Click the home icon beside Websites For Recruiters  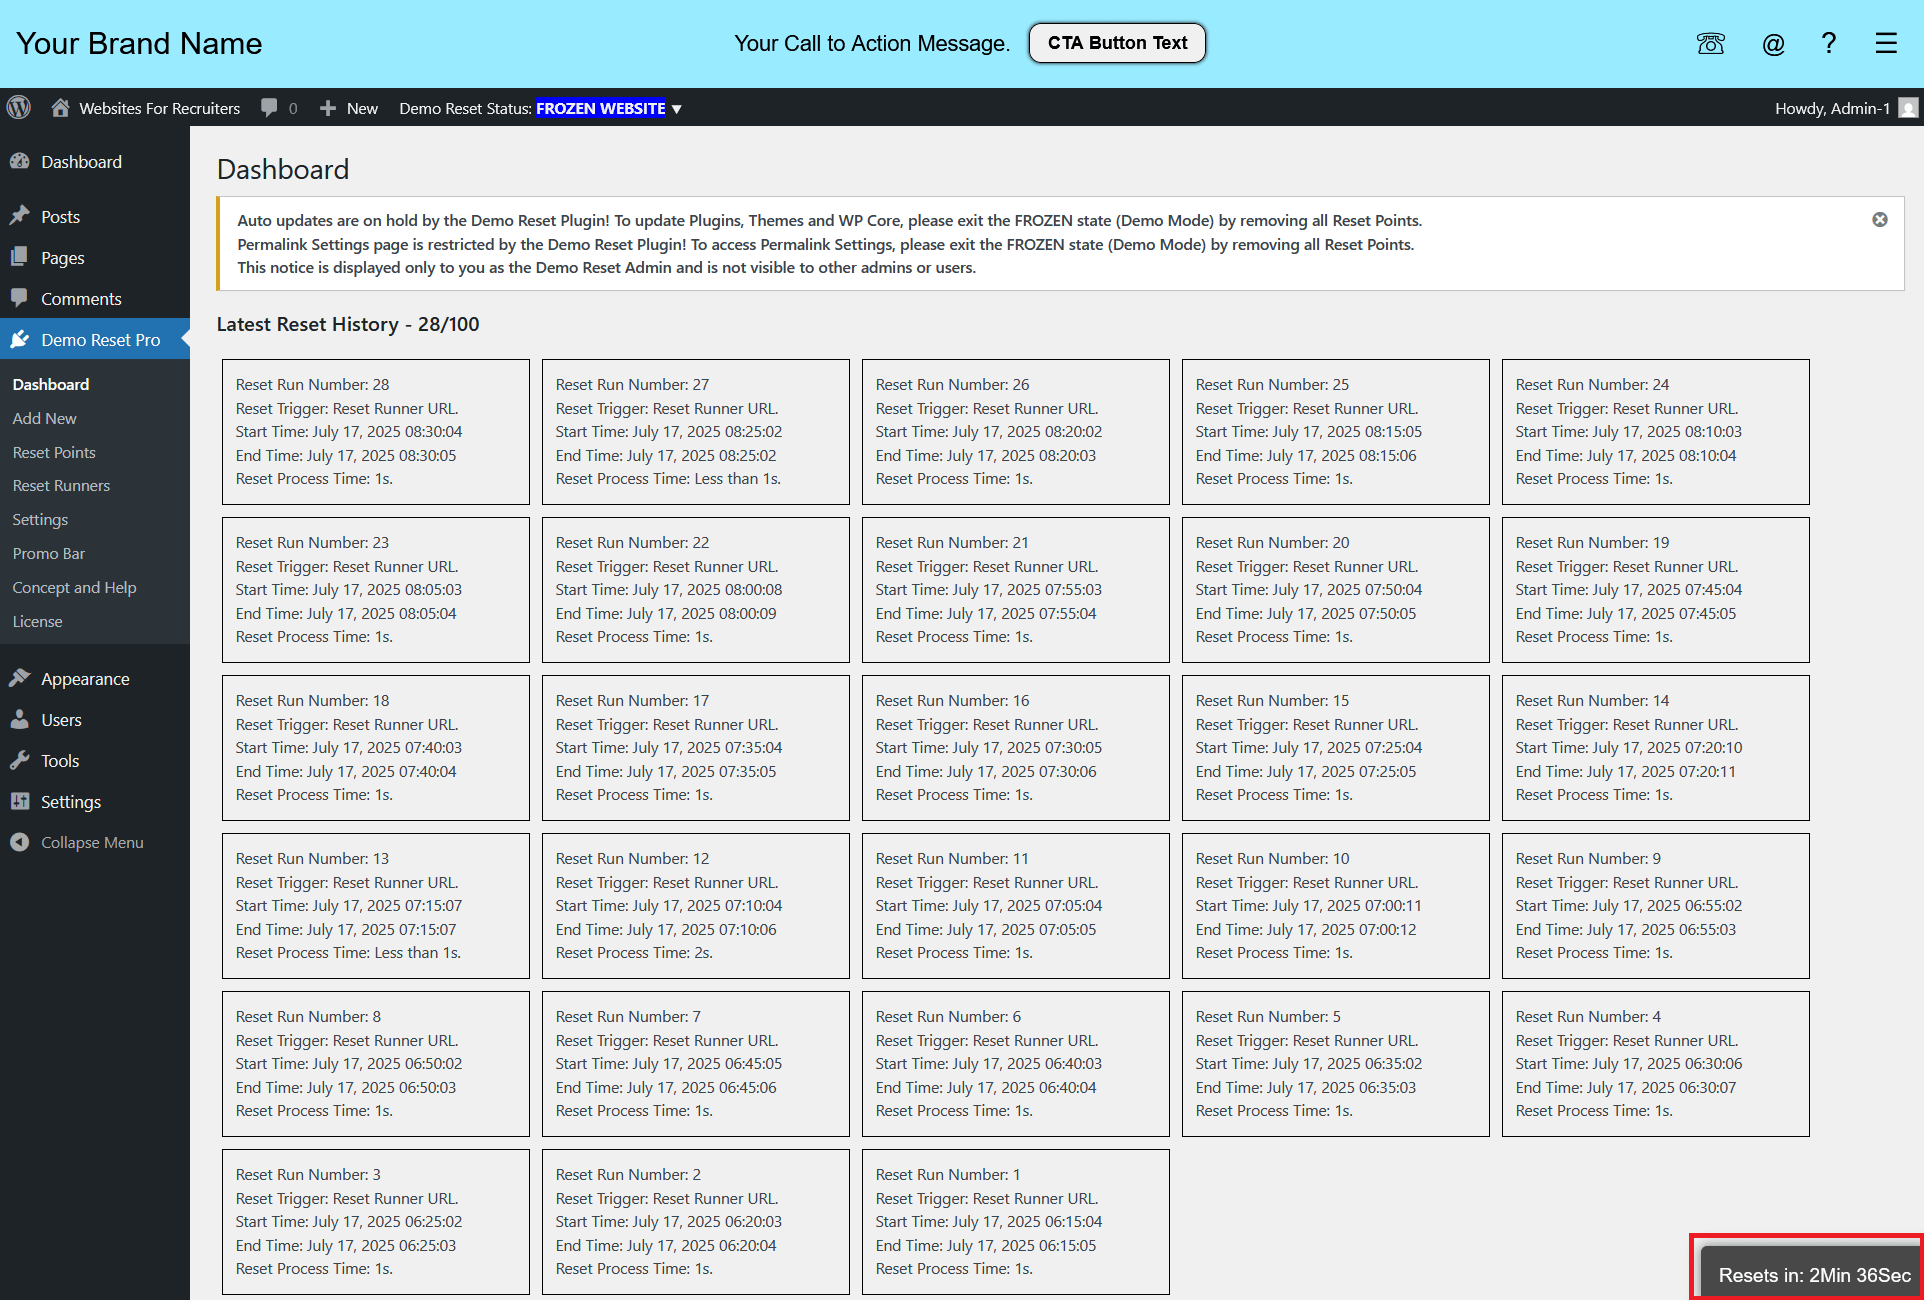click(61, 108)
